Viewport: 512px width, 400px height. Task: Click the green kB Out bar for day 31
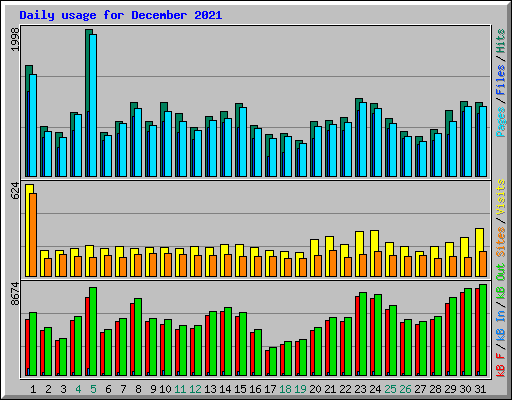click(483, 330)
